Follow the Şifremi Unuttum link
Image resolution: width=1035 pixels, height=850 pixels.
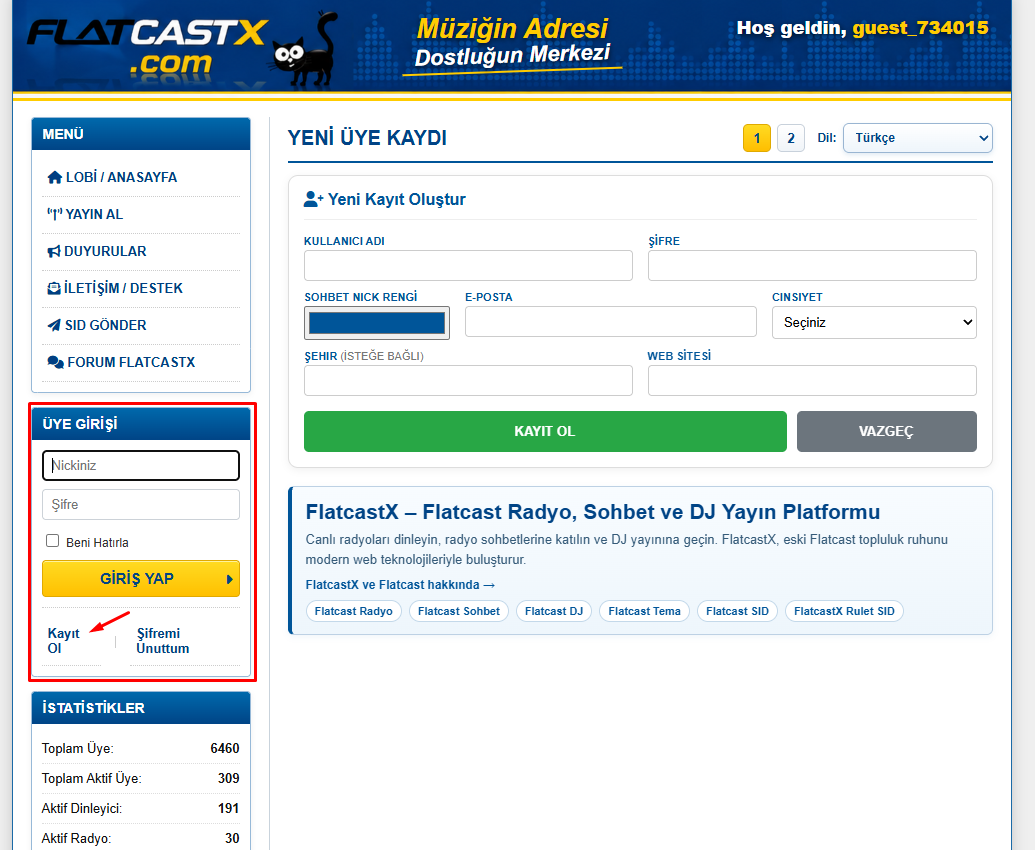tap(162, 640)
